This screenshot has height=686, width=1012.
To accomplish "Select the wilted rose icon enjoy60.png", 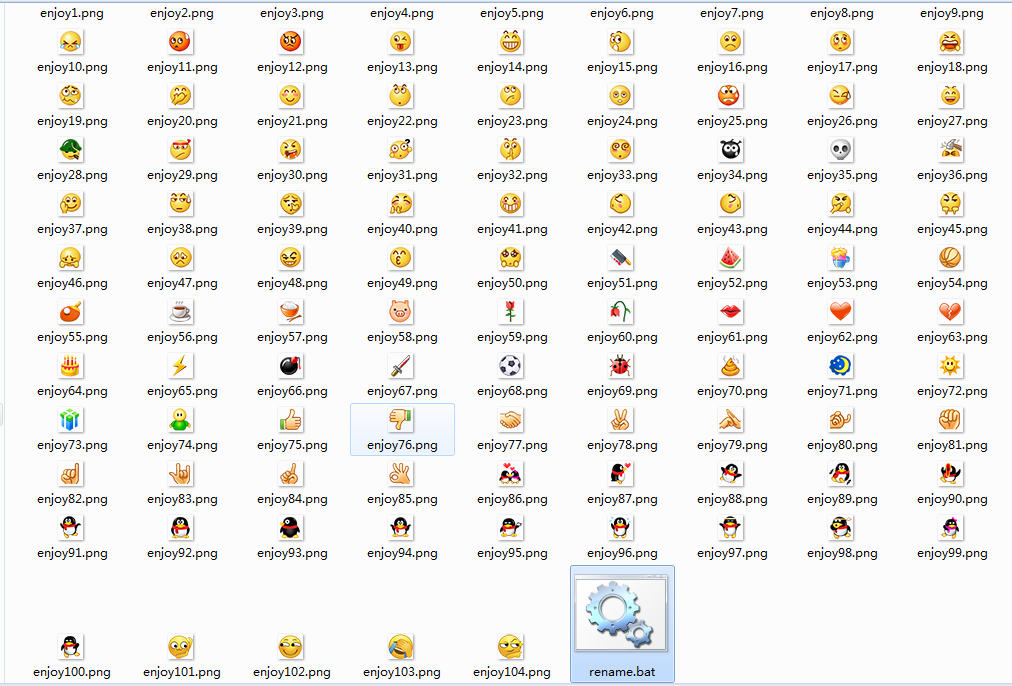I will tap(620, 312).
